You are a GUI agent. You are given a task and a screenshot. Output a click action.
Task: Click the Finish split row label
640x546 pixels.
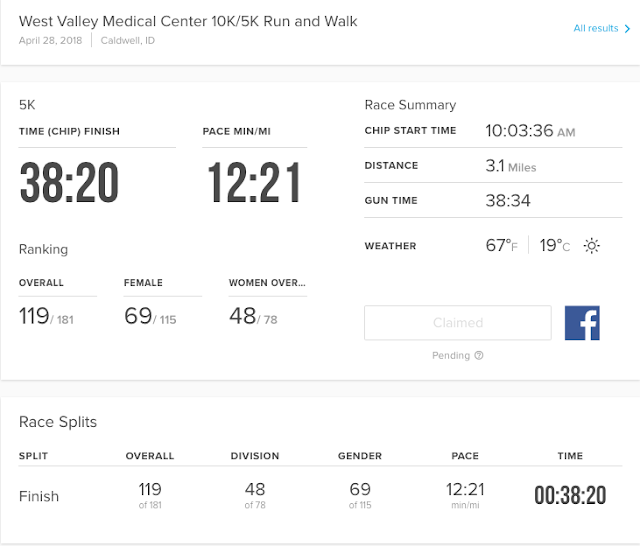pos(39,496)
